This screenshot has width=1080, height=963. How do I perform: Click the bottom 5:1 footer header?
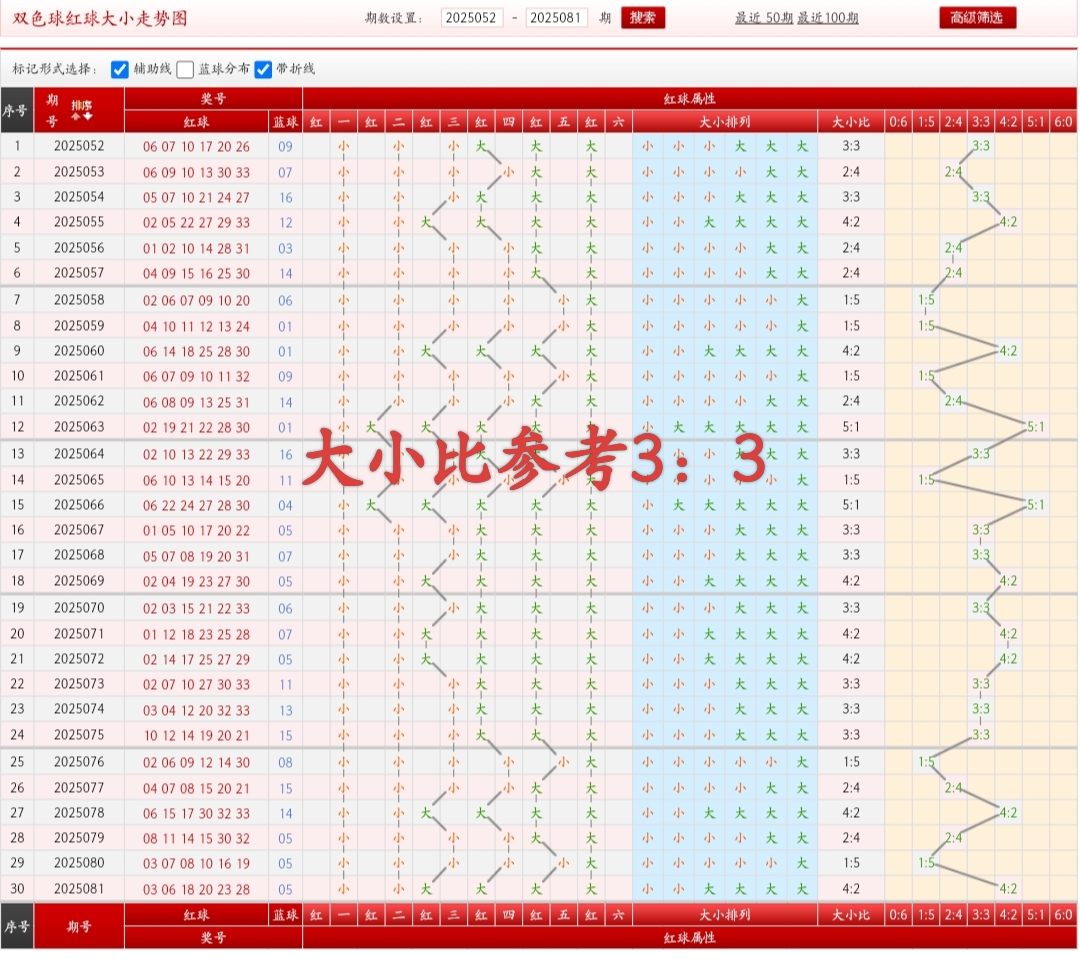pyautogui.click(x=1036, y=915)
